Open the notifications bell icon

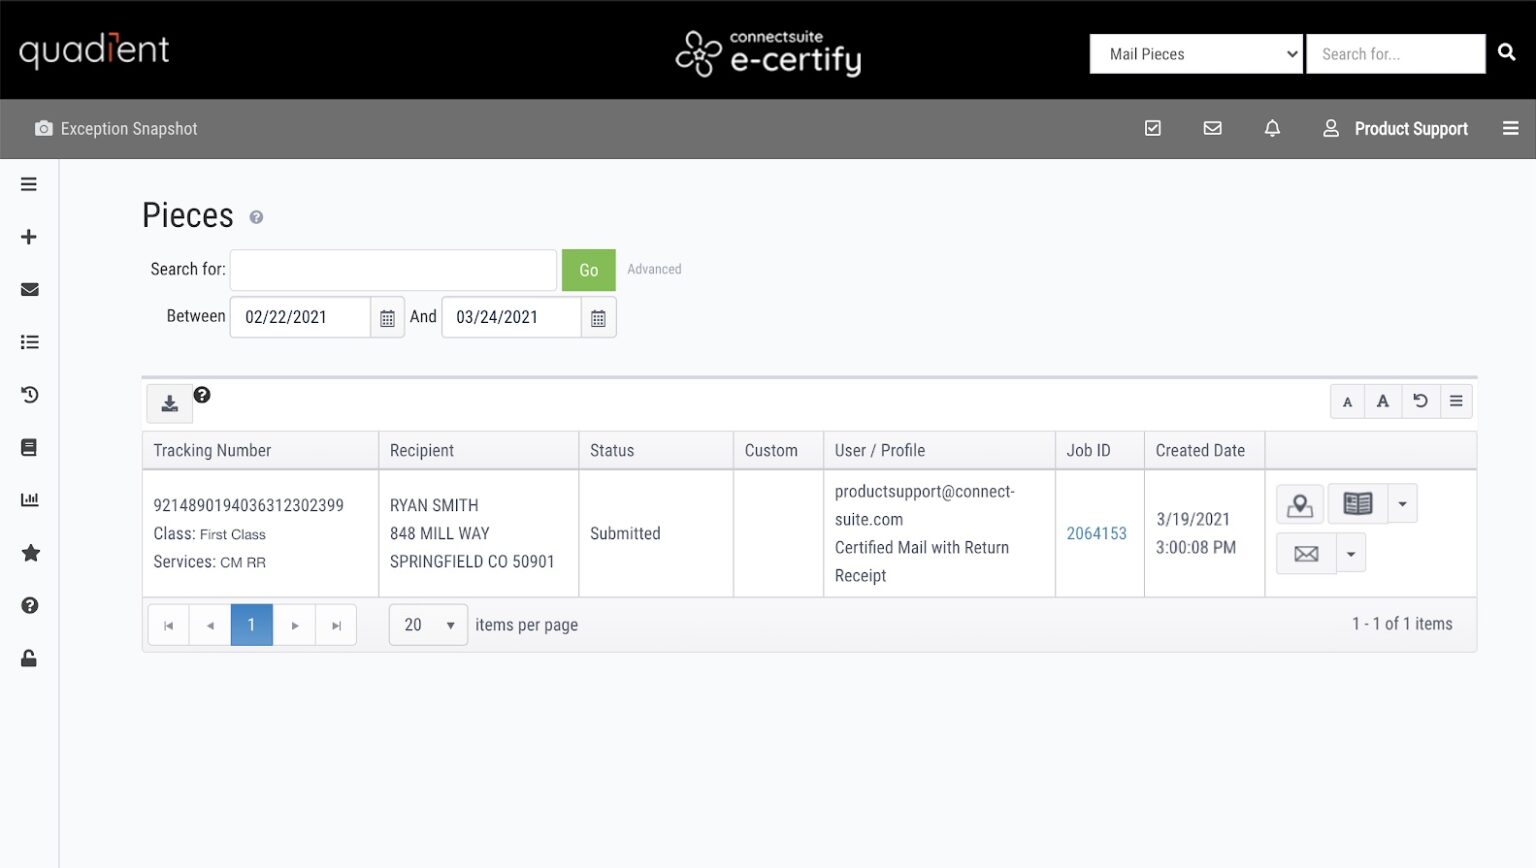click(1272, 128)
